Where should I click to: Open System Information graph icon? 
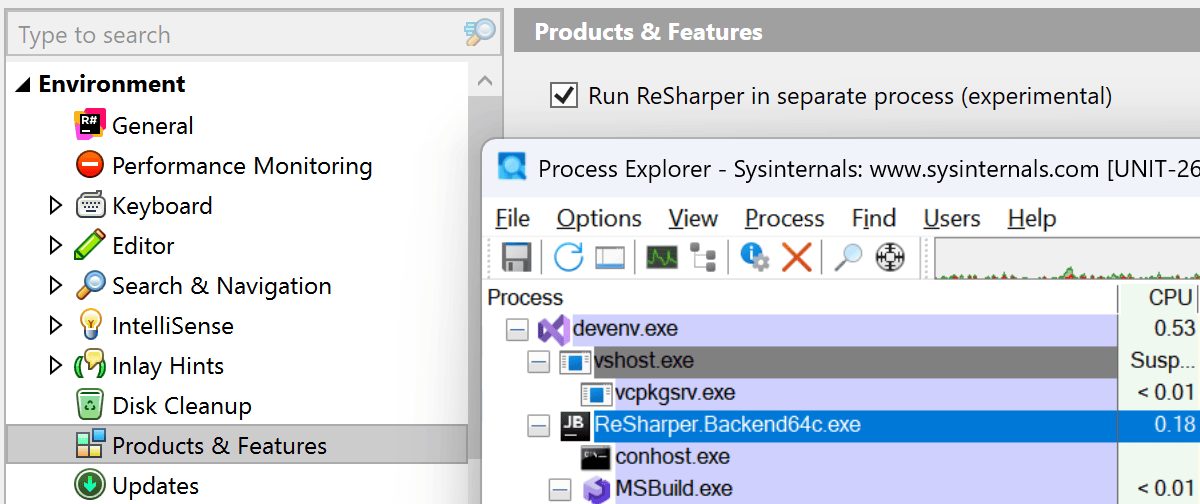point(661,257)
